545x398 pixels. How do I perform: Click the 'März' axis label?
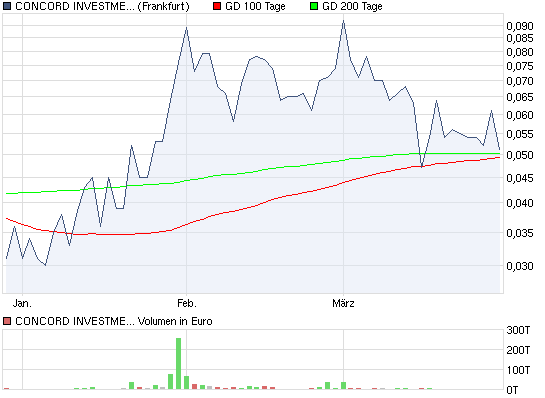point(343,303)
